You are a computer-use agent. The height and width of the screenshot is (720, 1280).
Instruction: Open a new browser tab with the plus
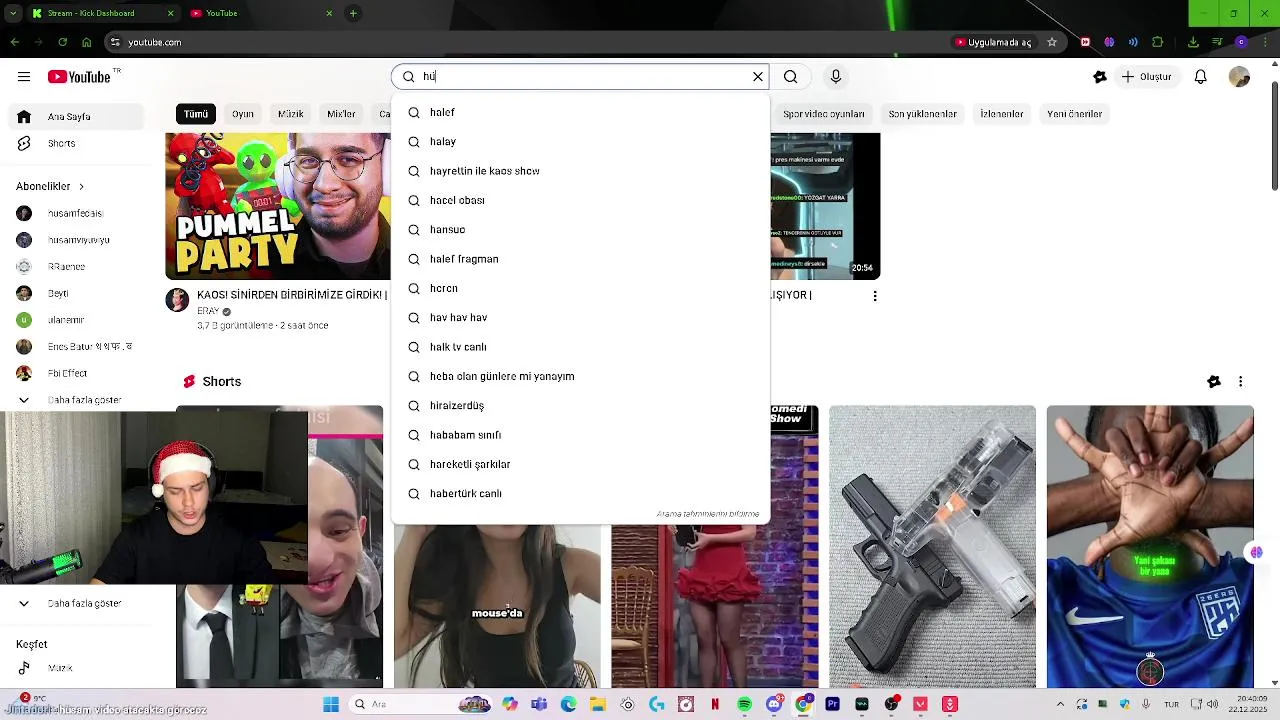(x=353, y=13)
